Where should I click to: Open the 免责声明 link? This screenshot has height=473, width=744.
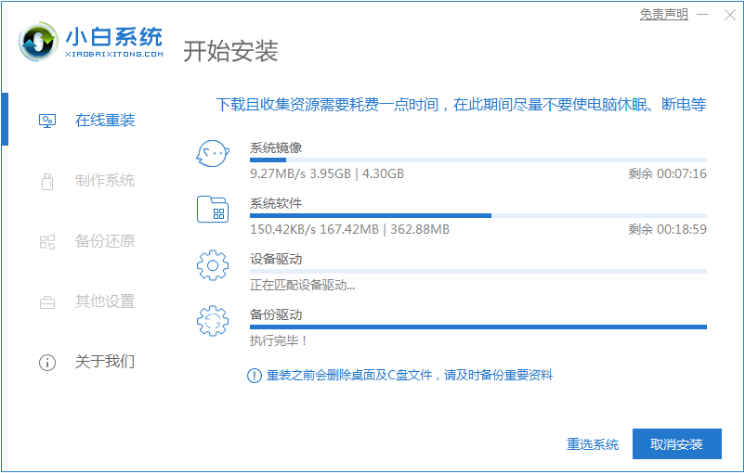pos(664,14)
